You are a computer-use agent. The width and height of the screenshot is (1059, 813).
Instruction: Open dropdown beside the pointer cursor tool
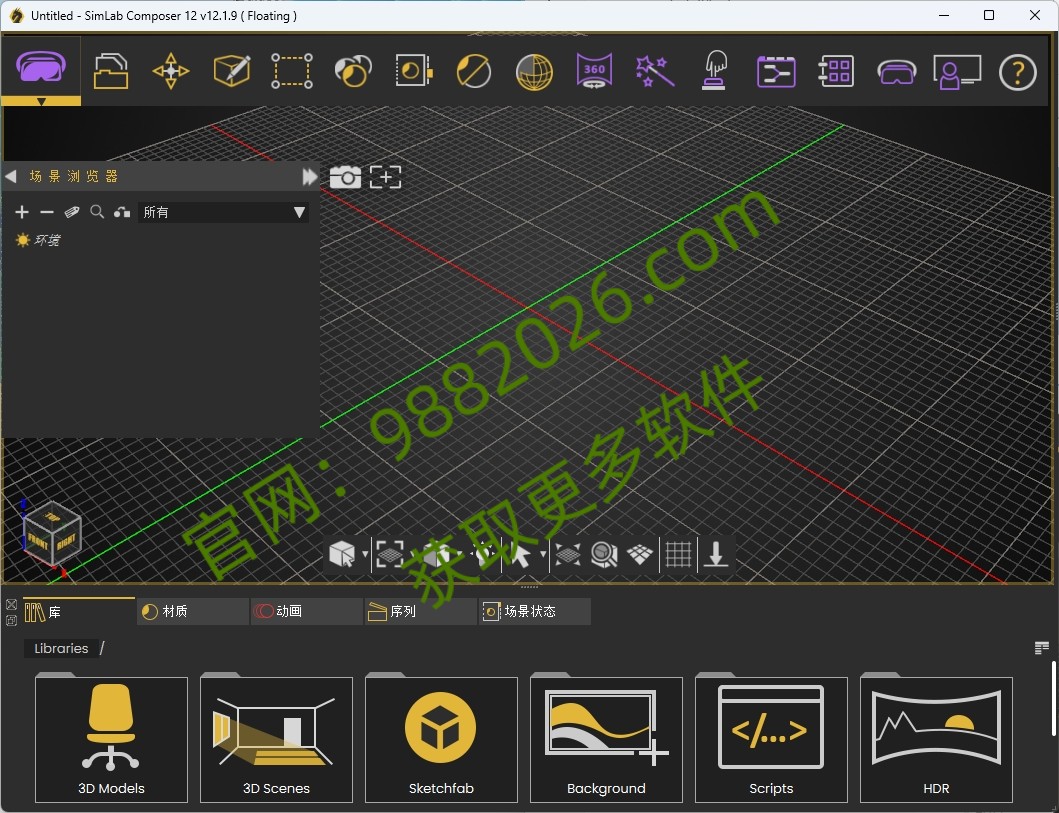[543, 555]
